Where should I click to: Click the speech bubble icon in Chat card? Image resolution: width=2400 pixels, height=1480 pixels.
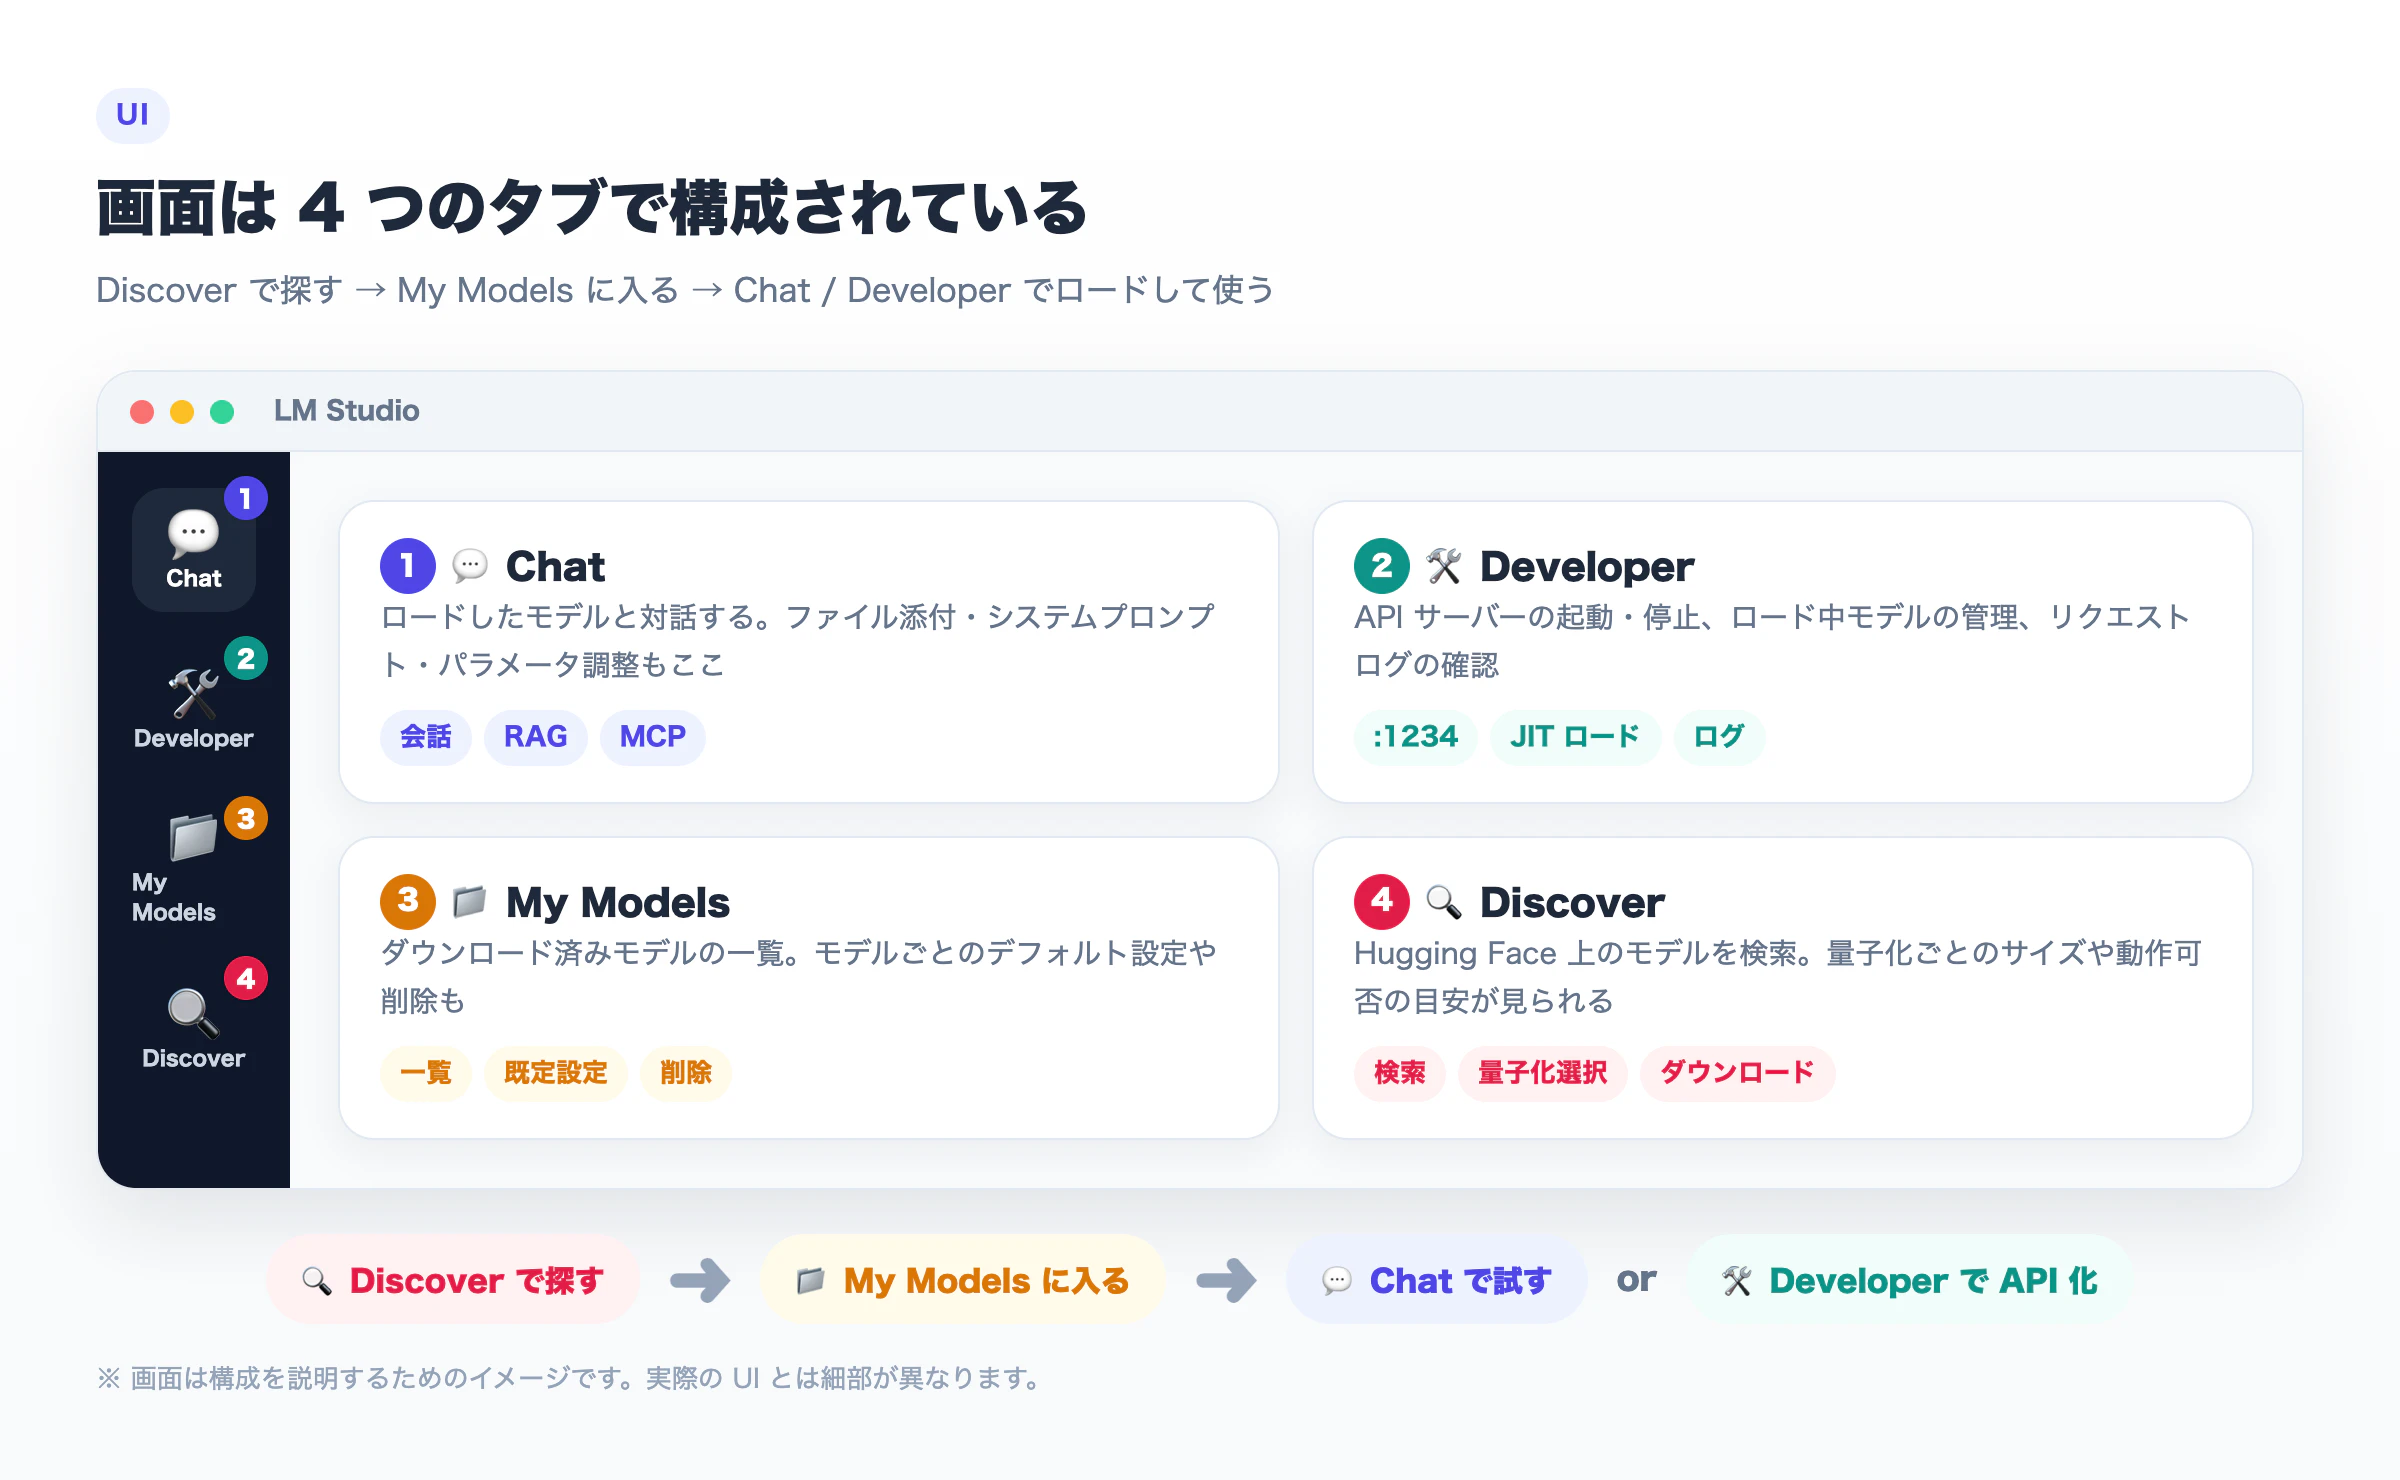470,566
